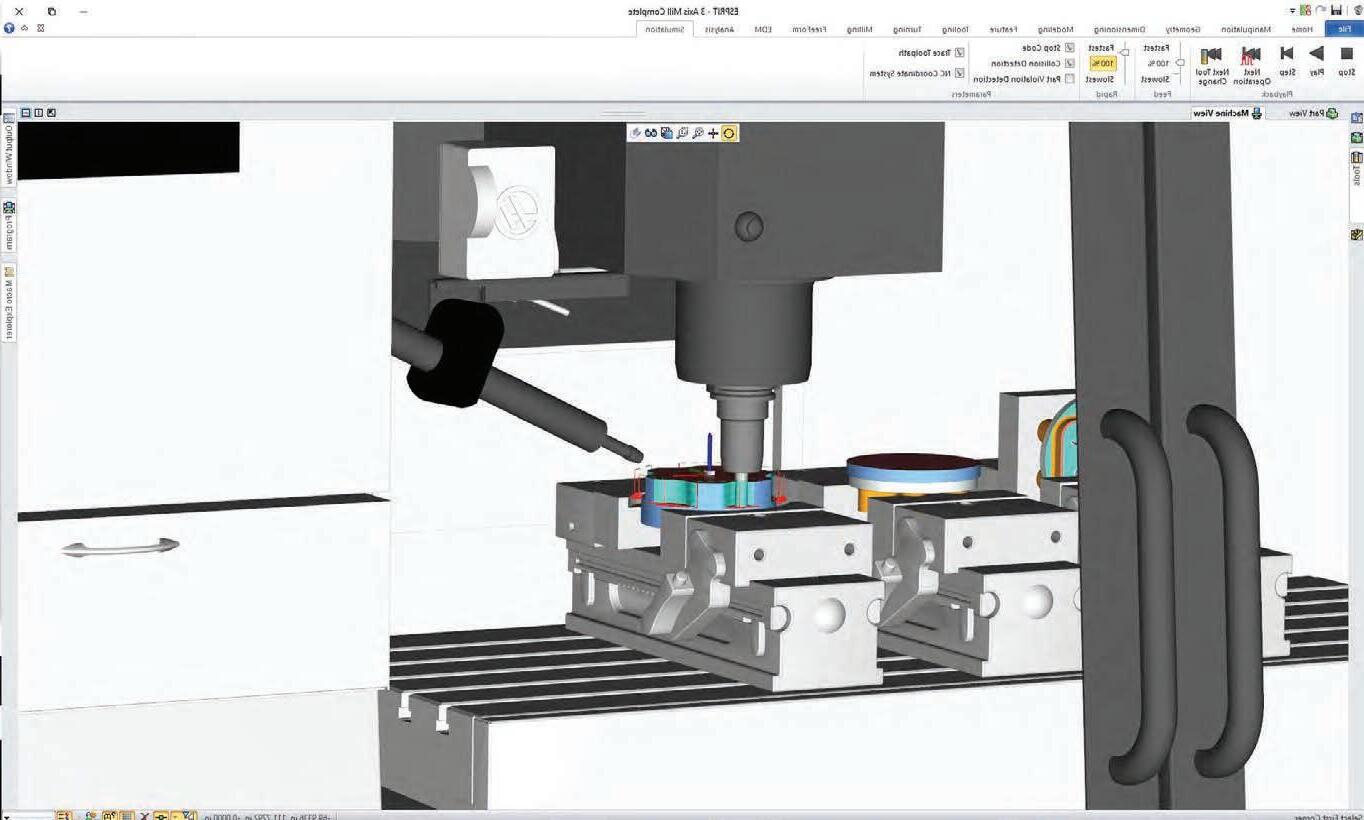Step the simulation forward one move

(1287, 60)
